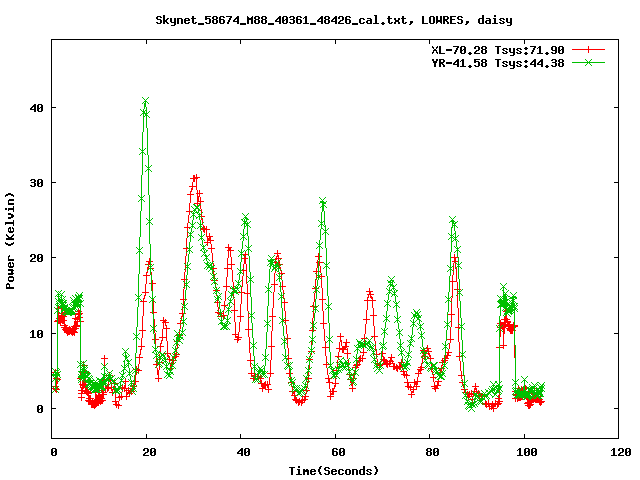Click the tallest green peak near 20 seconds

coord(145,101)
